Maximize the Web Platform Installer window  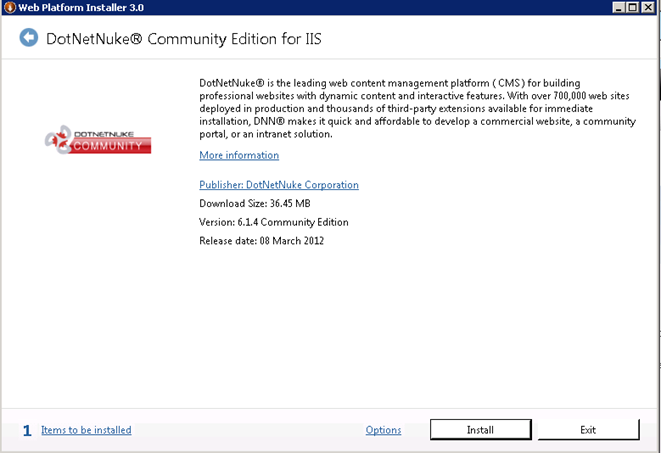[x=633, y=7]
